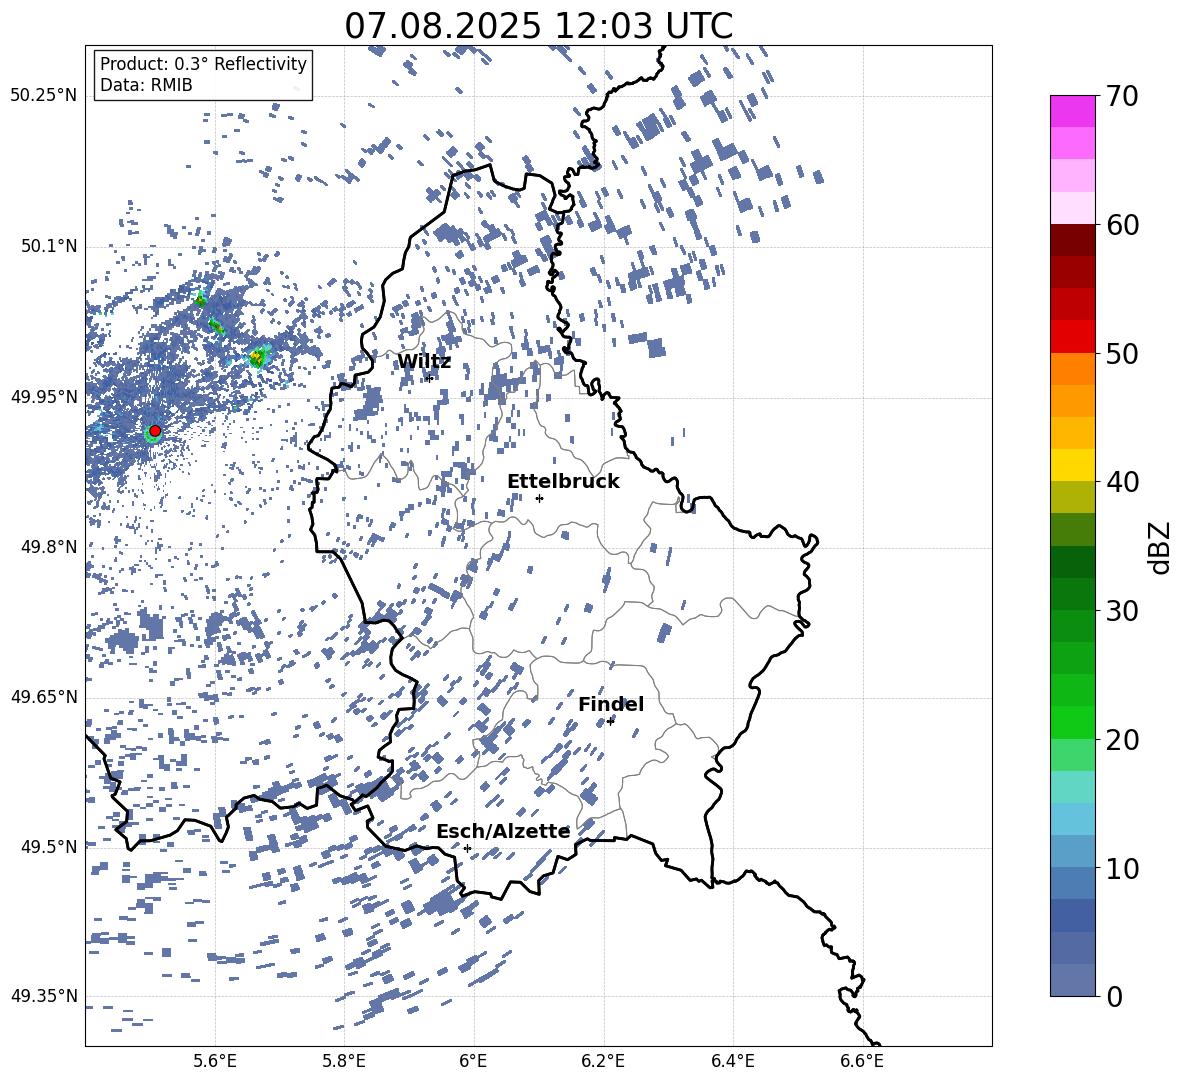Click the dBZ colorbar label
The image size is (1184, 1081).
click(x=1161, y=547)
